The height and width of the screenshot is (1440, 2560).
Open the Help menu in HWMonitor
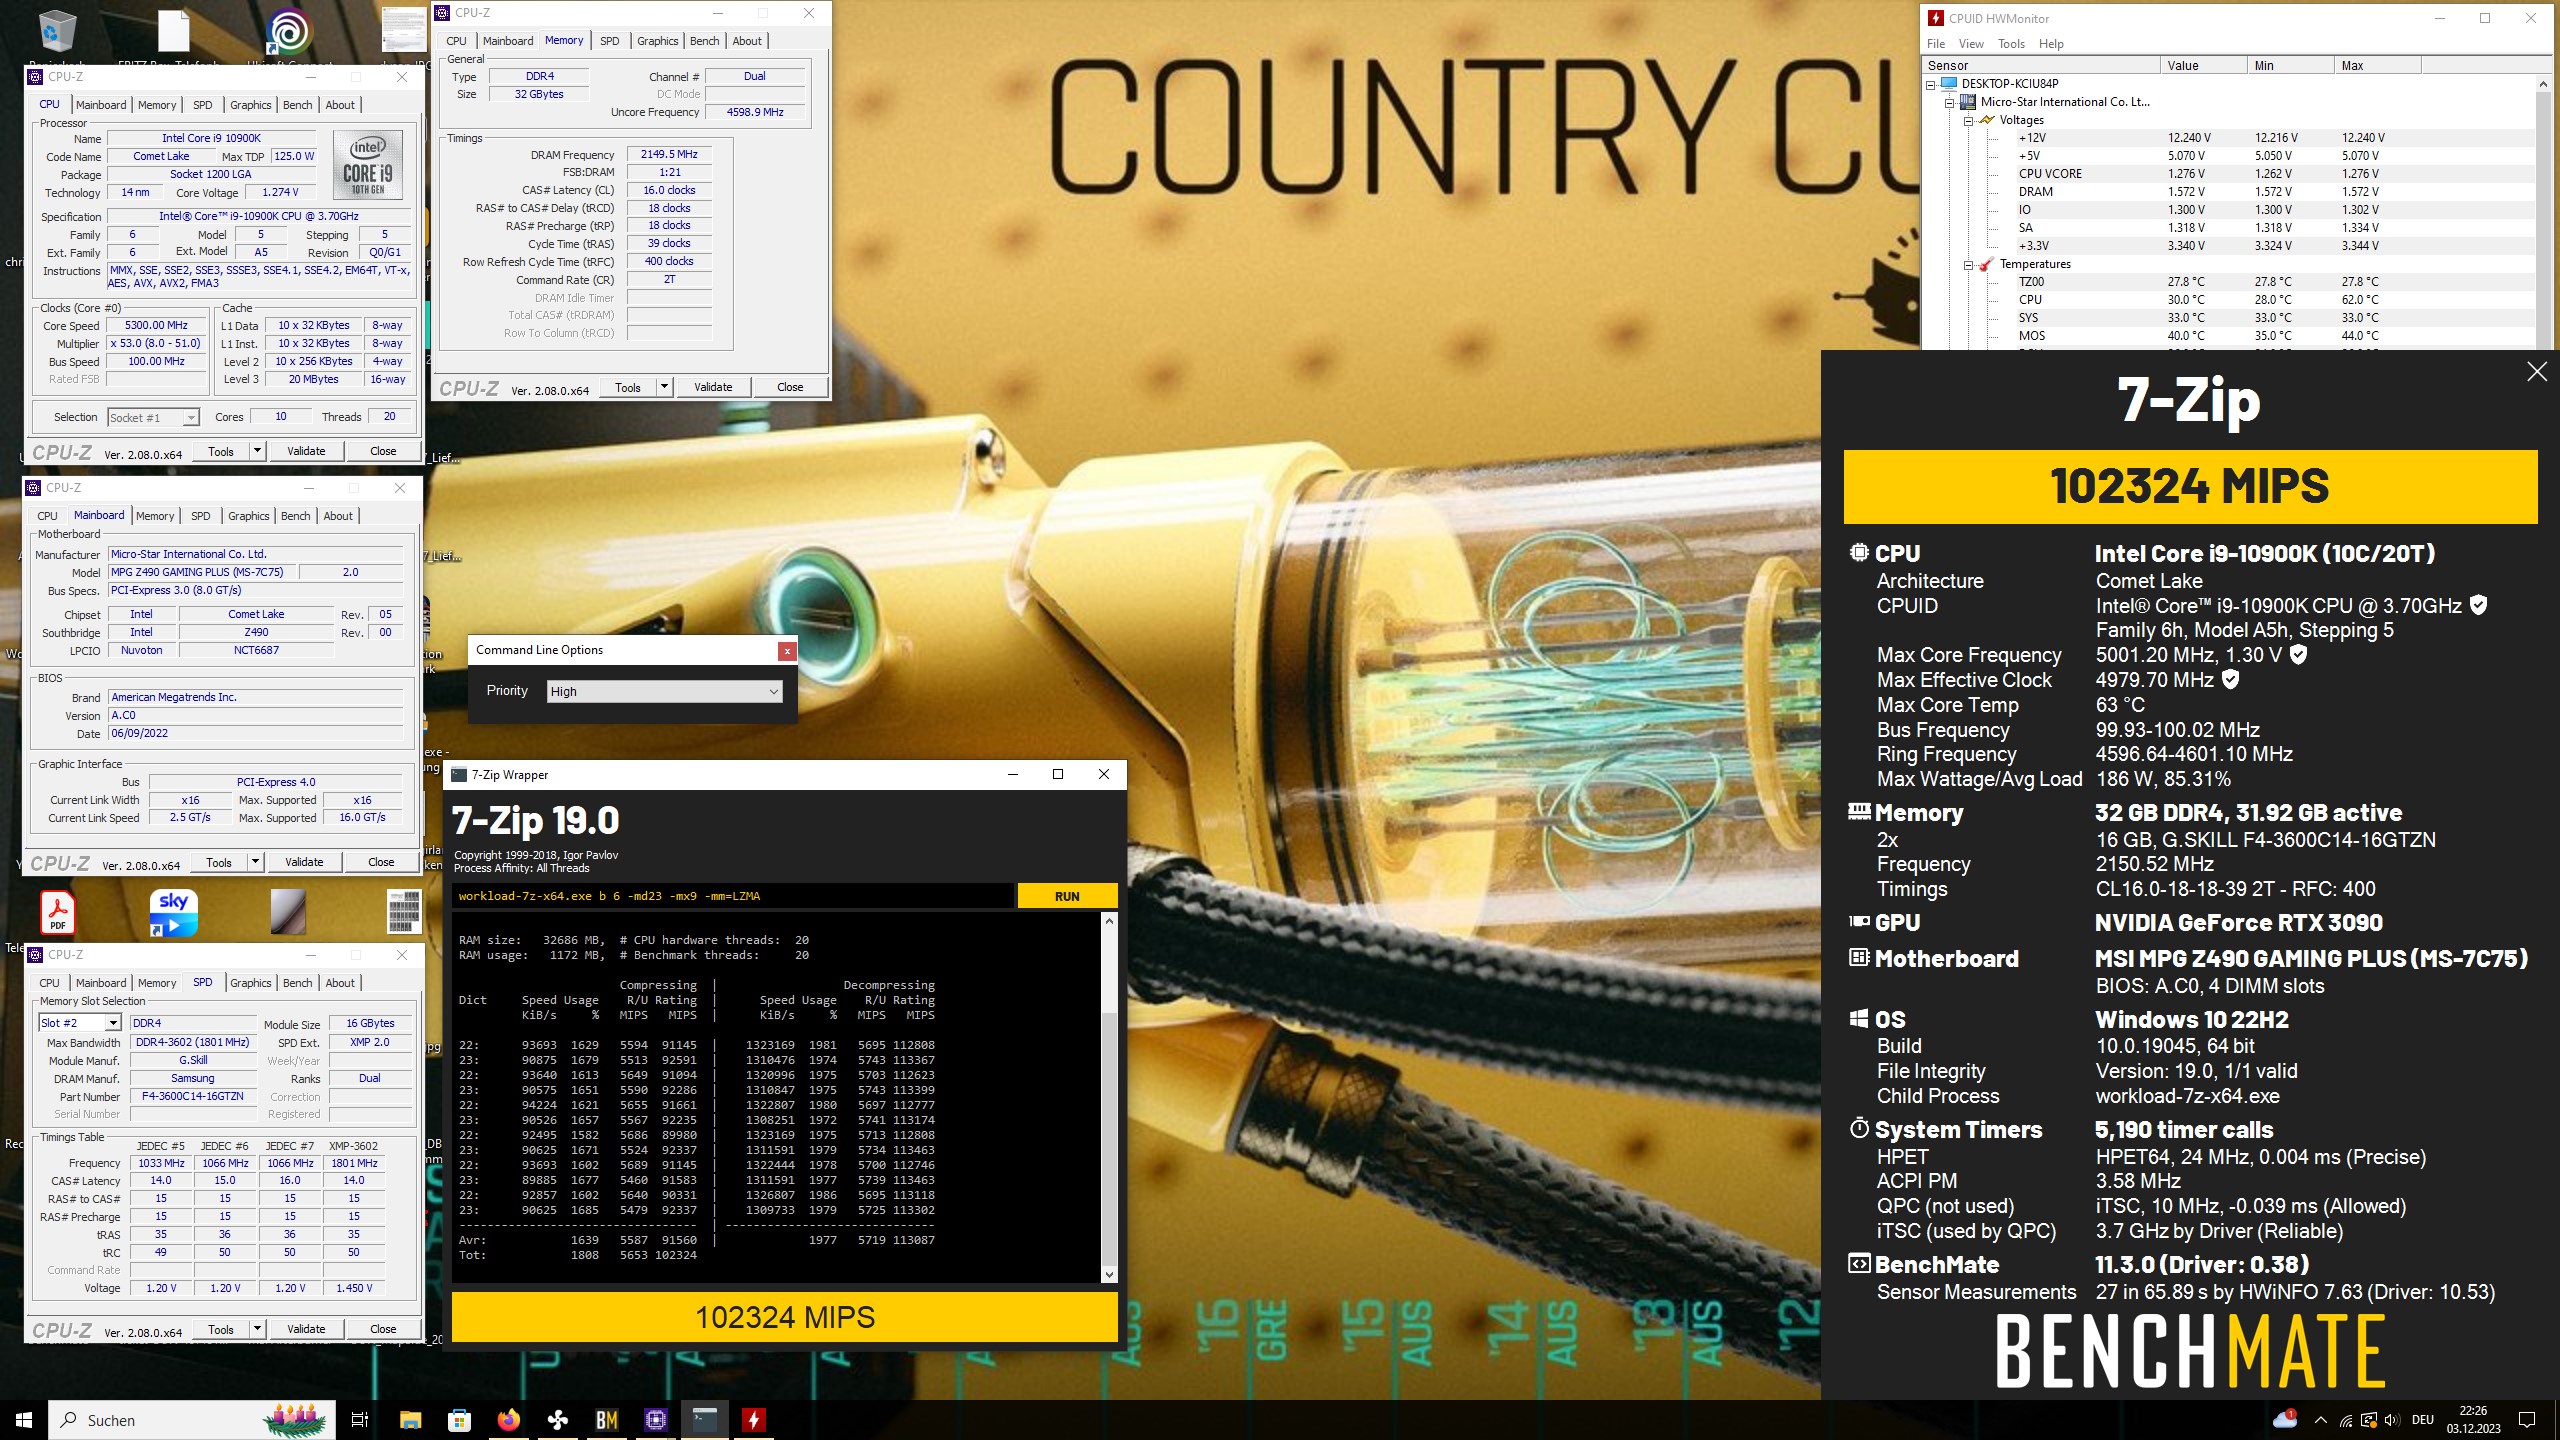point(2051,44)
